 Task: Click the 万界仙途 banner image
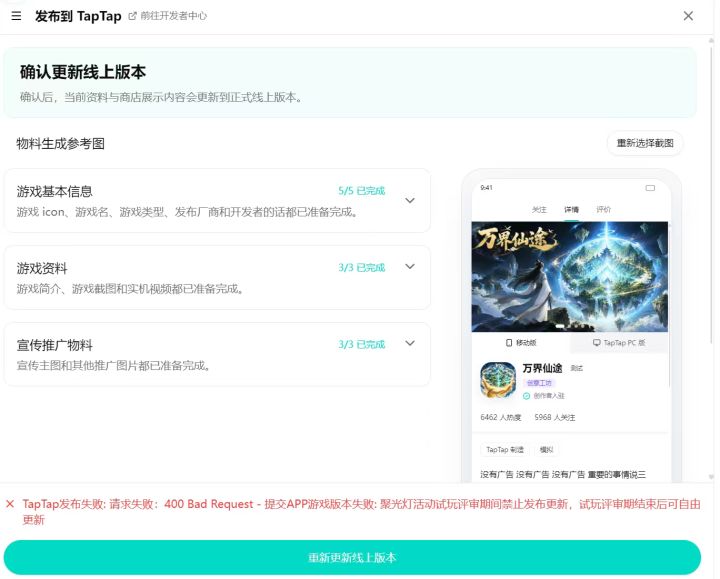tap(570, 276)
